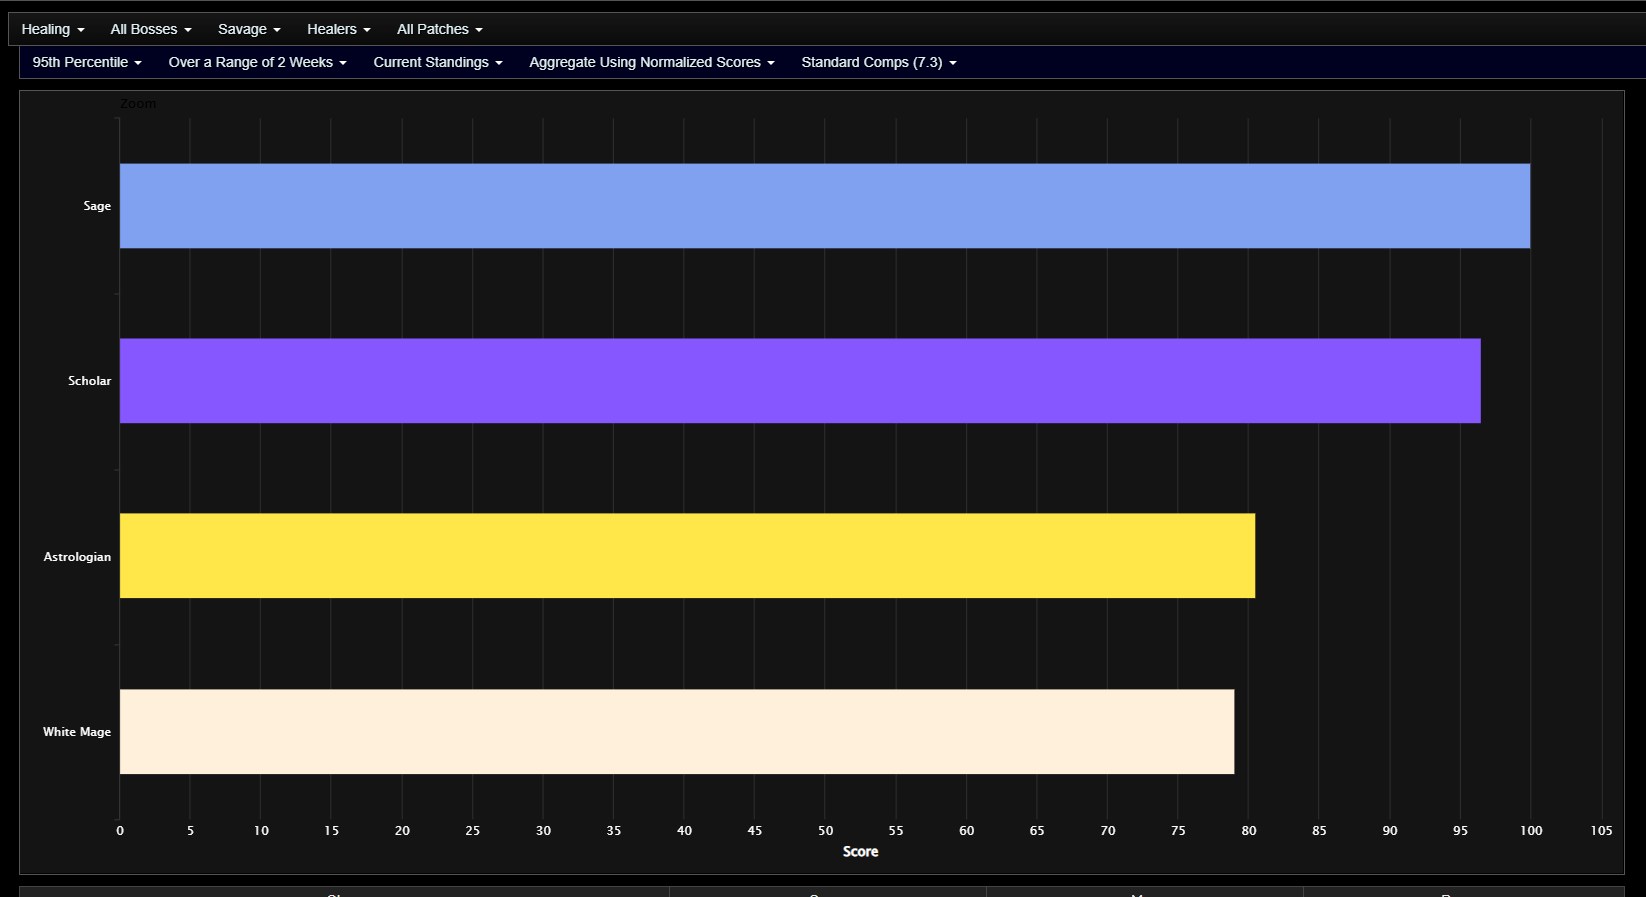Click the Scholar axis label
Image resolution: width=1646 pixels, height=897 pixels.
coord(89,381)
